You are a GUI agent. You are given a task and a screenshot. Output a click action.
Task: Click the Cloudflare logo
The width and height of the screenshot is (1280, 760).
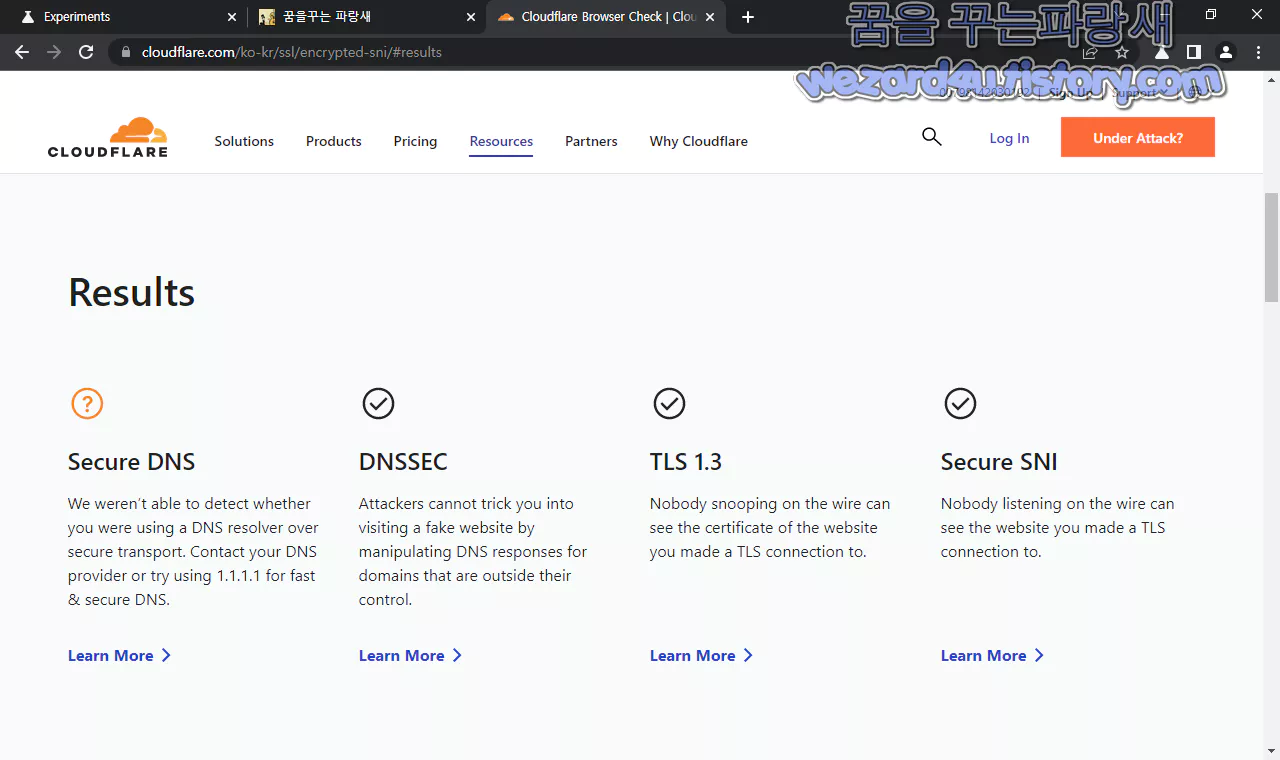[107, 137]
